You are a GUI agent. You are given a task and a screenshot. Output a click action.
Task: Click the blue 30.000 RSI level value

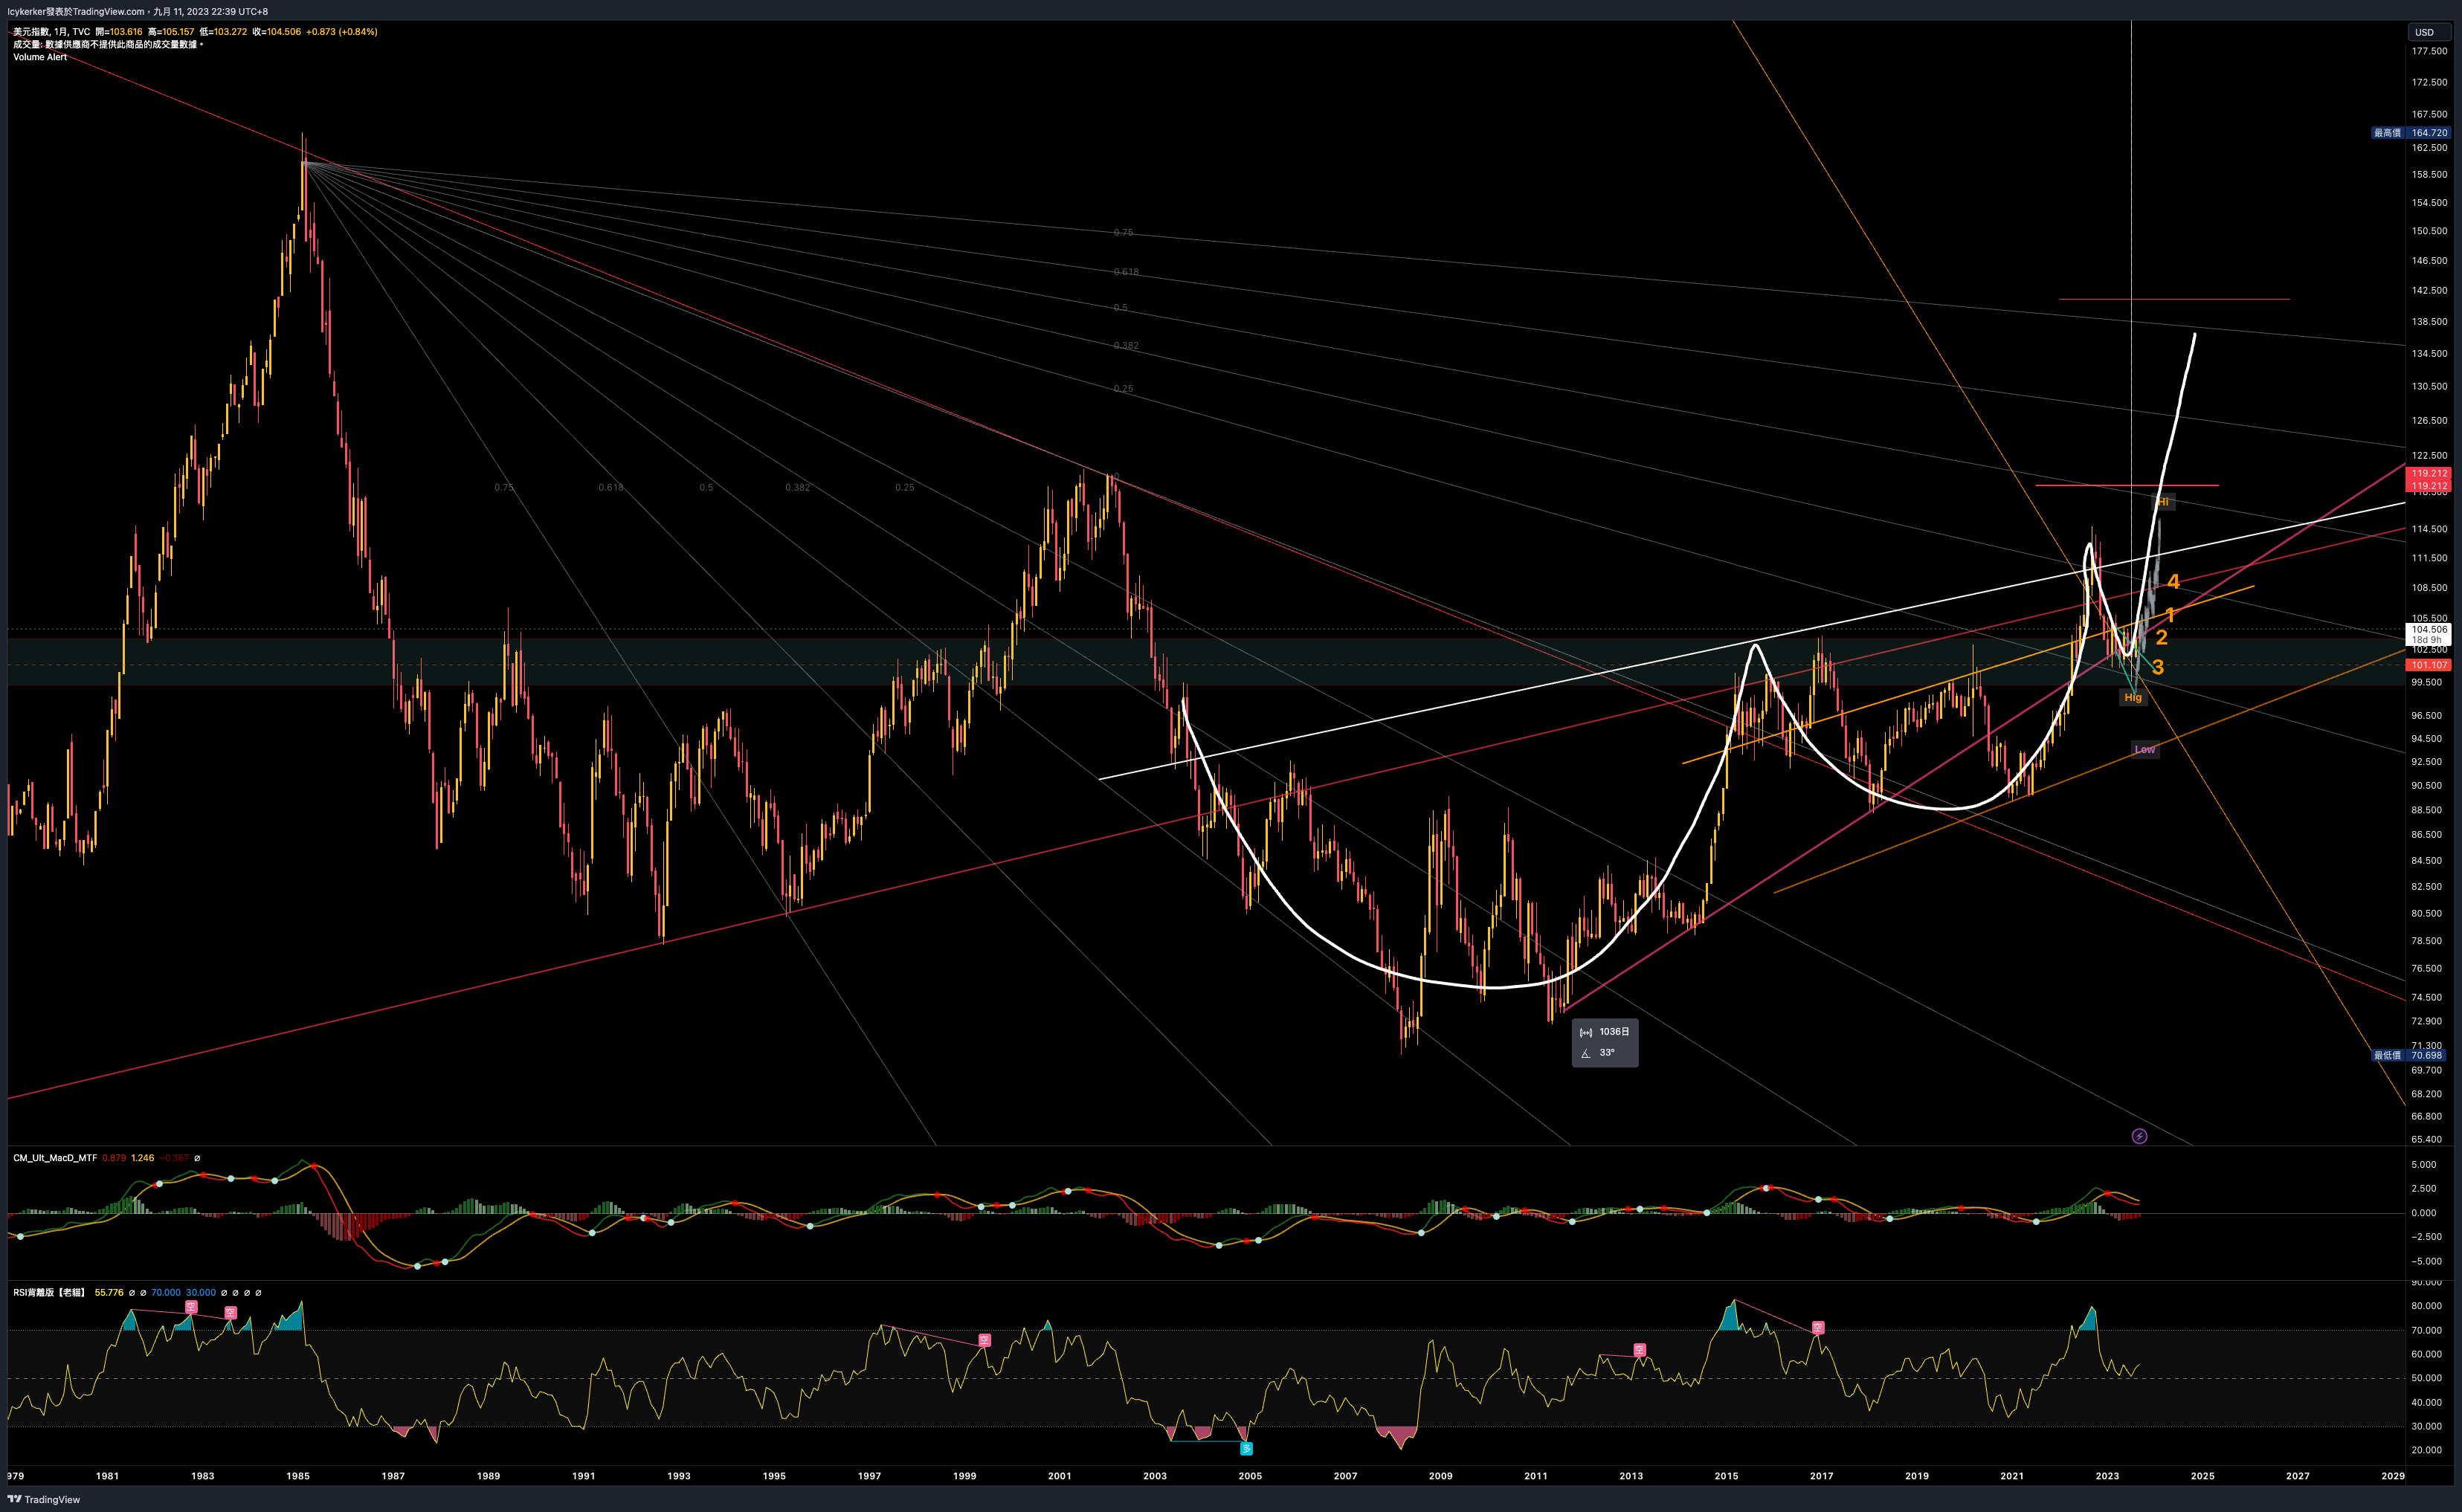pyautogui.click(x=201, y=1292)
